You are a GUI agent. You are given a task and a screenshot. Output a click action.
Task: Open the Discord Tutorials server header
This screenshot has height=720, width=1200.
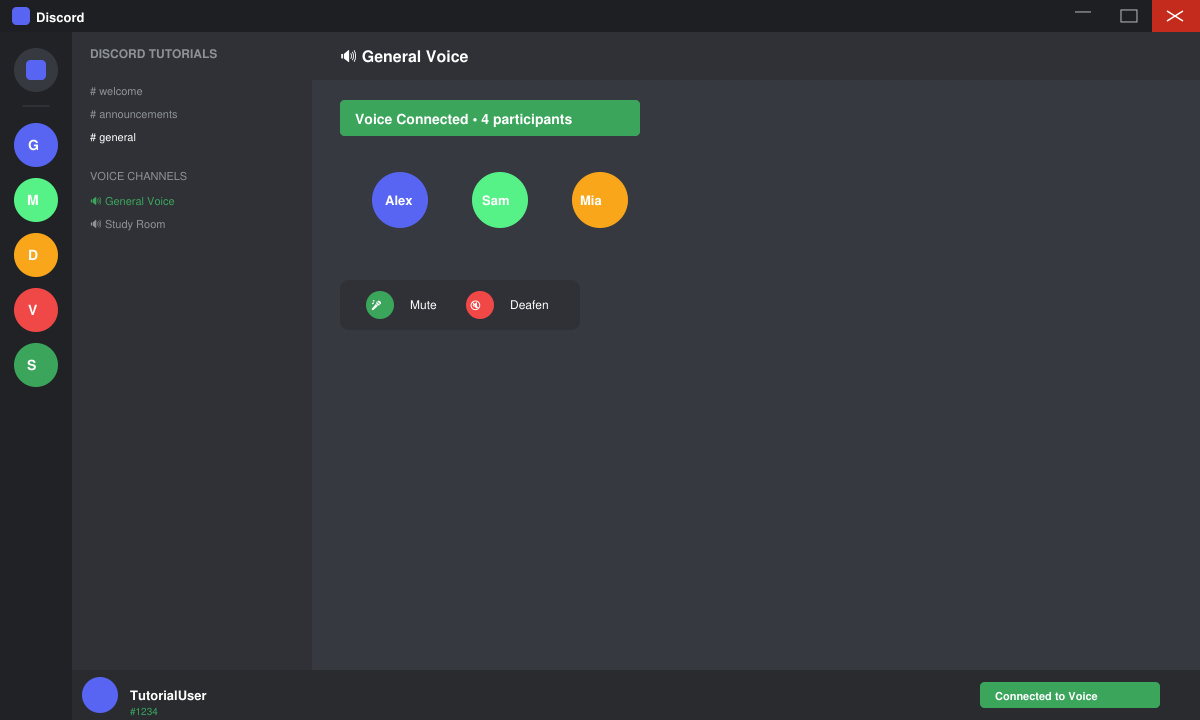point(153,54)
